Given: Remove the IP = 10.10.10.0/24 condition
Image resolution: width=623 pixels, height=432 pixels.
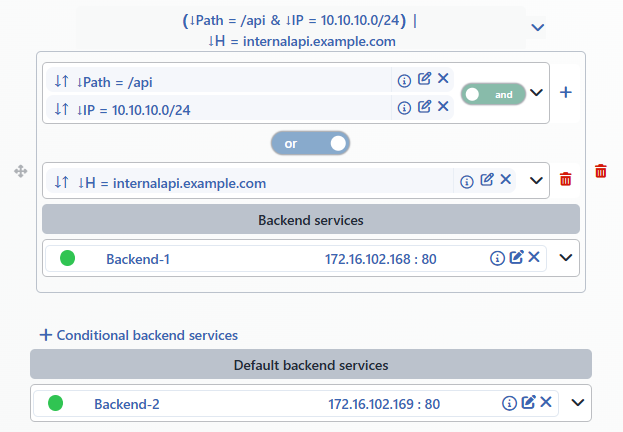Looking at the screenshot, I should 443,106.
